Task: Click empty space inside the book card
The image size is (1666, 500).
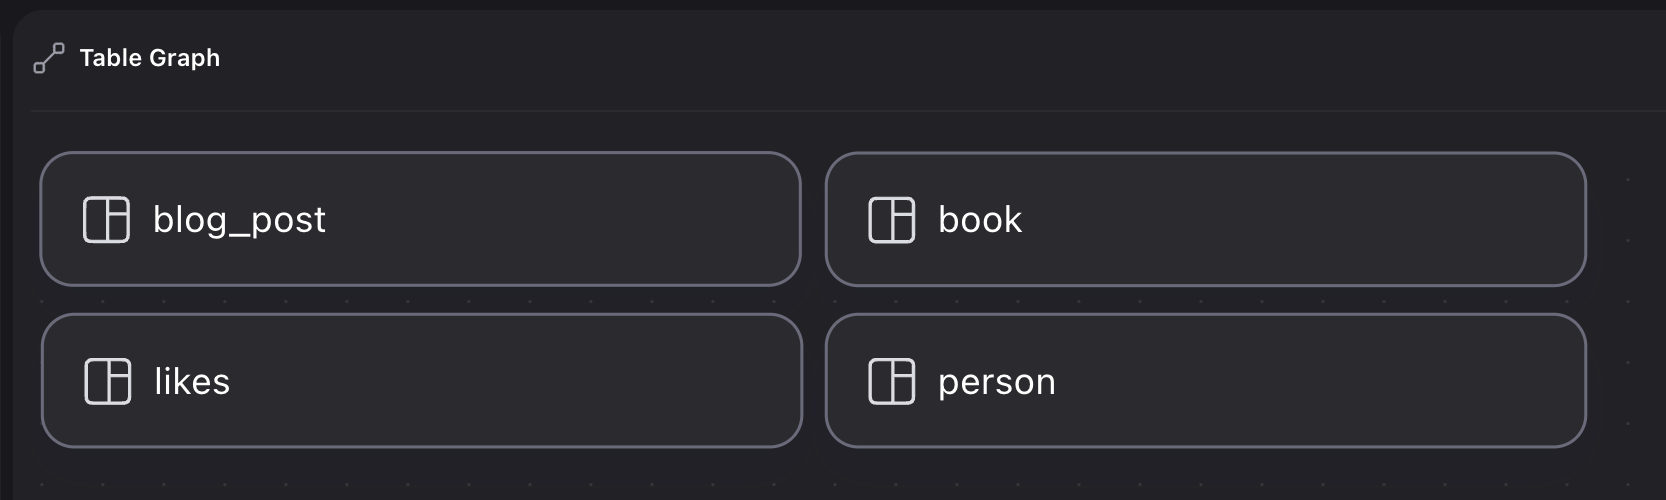Action: coord(1300,220)
